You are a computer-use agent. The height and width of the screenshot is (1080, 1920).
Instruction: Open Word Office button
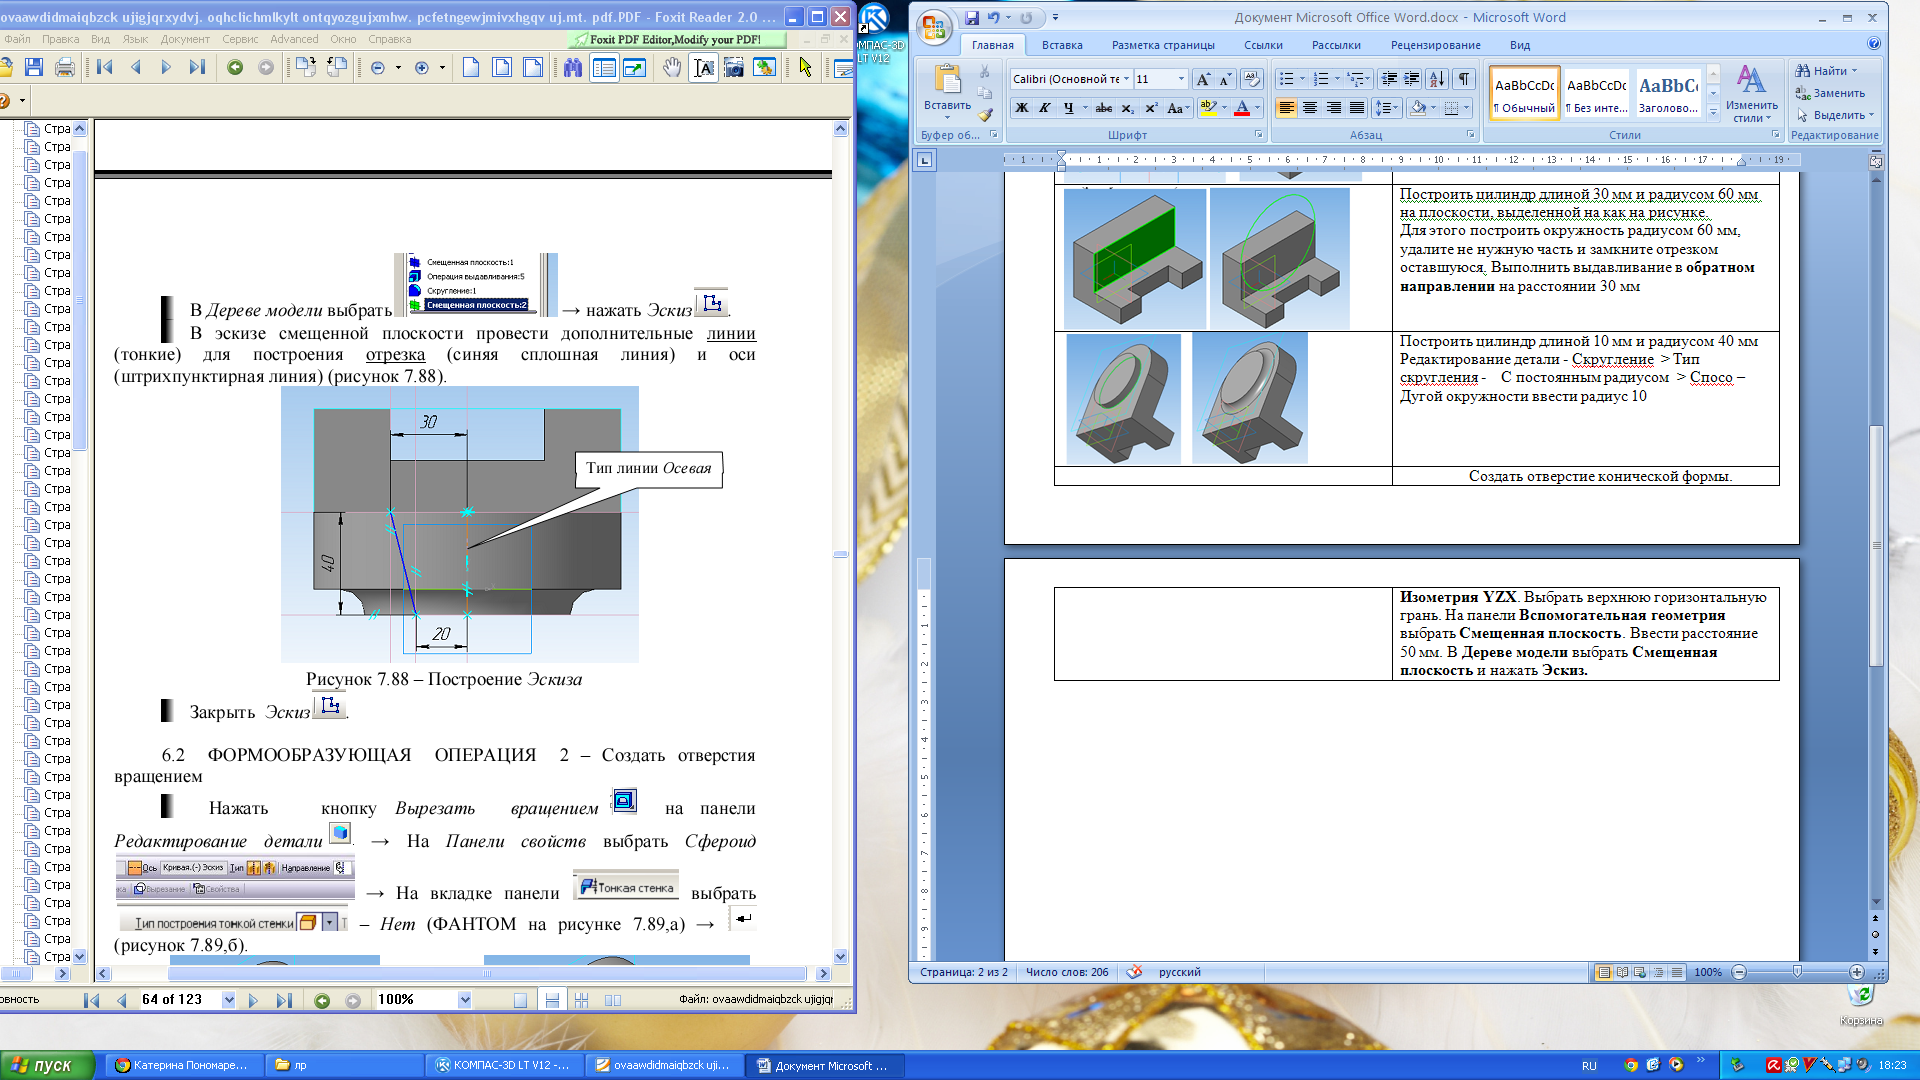pyautogui.click(x=934, y=27)
